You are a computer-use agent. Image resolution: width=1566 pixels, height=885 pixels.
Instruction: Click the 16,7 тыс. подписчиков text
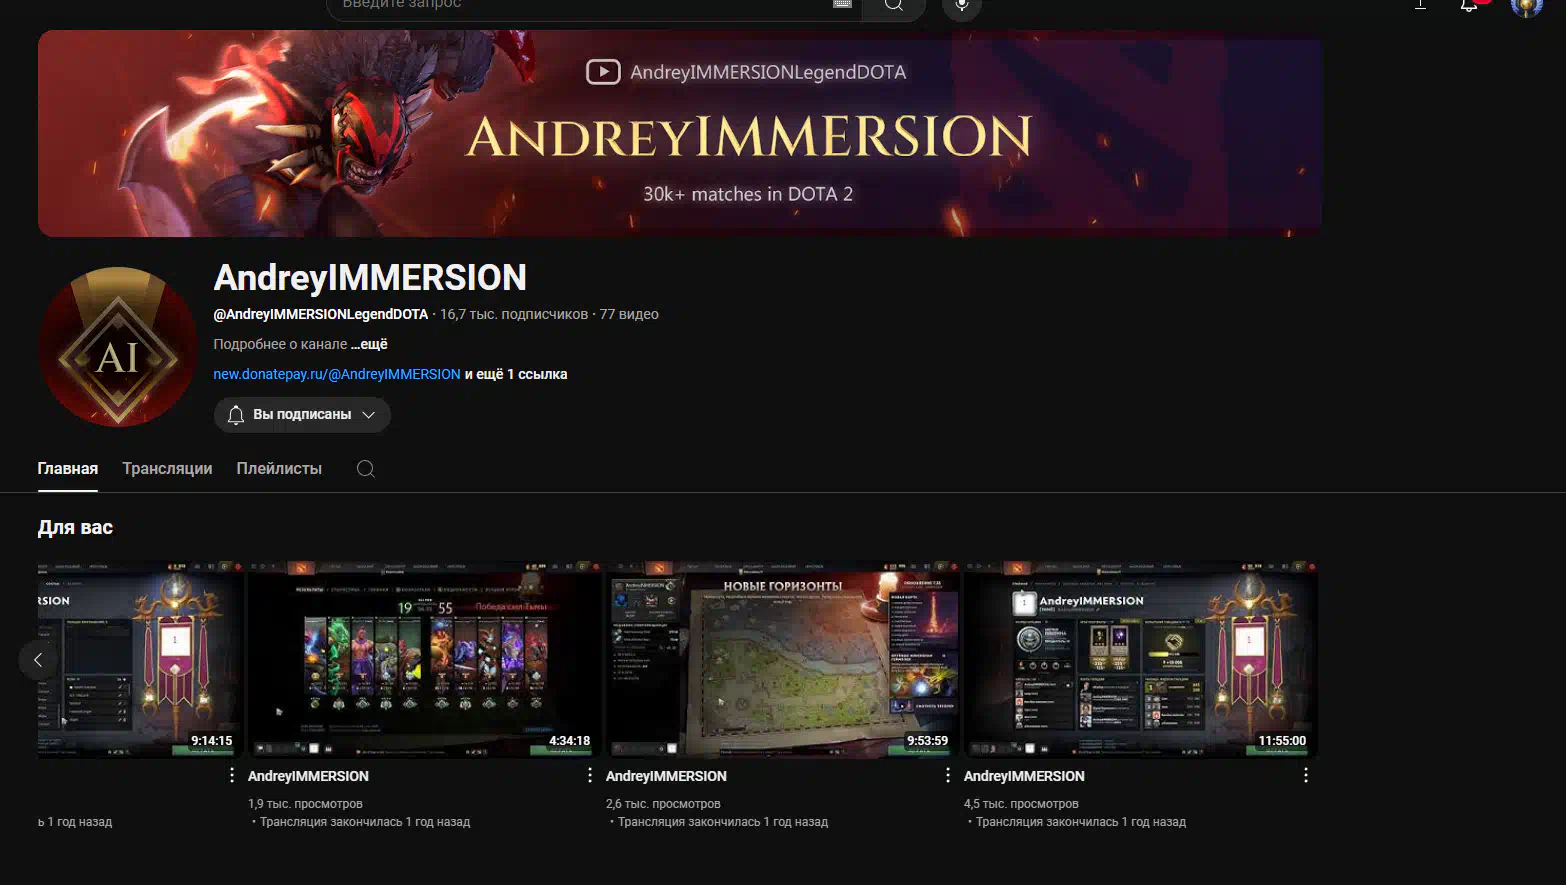click(514, 314)
